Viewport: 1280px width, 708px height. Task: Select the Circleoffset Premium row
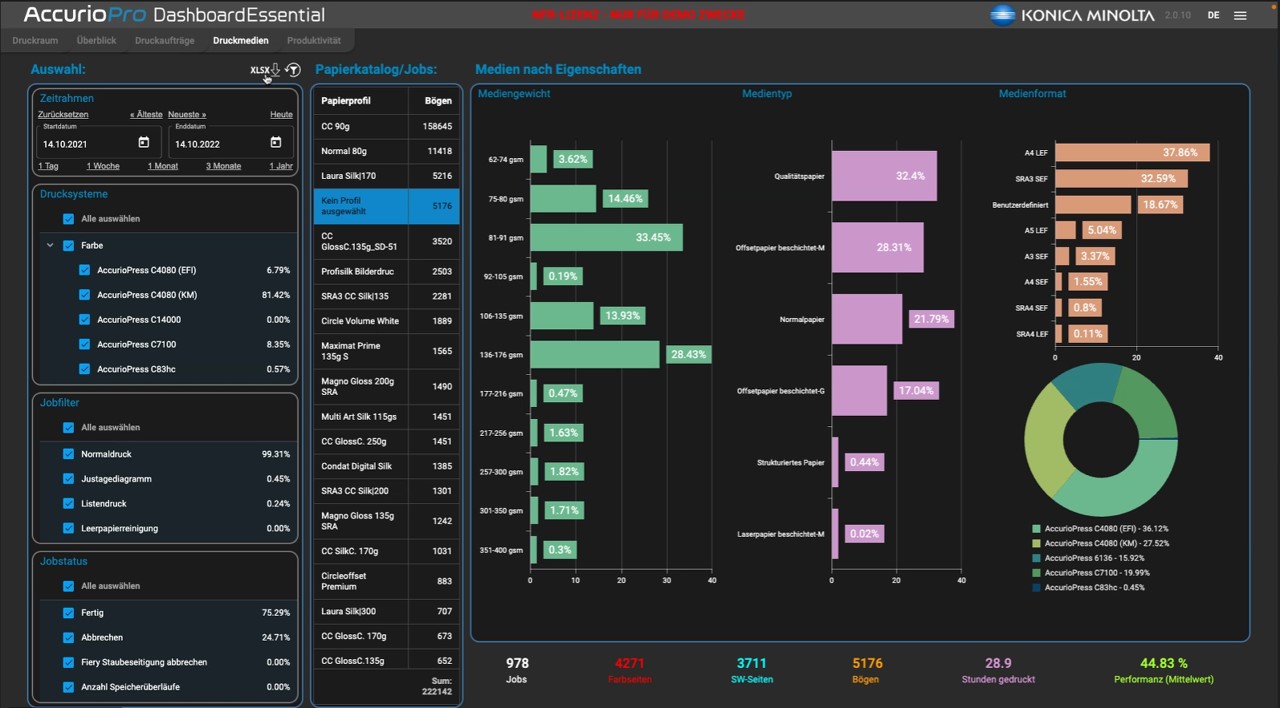pos(386,581)
